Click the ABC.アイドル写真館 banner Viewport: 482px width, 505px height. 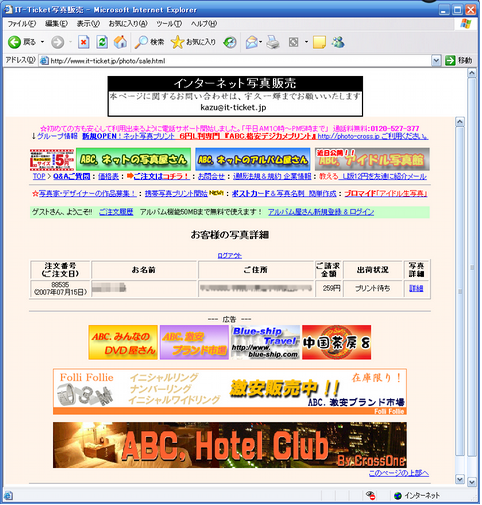pos(372,159)
